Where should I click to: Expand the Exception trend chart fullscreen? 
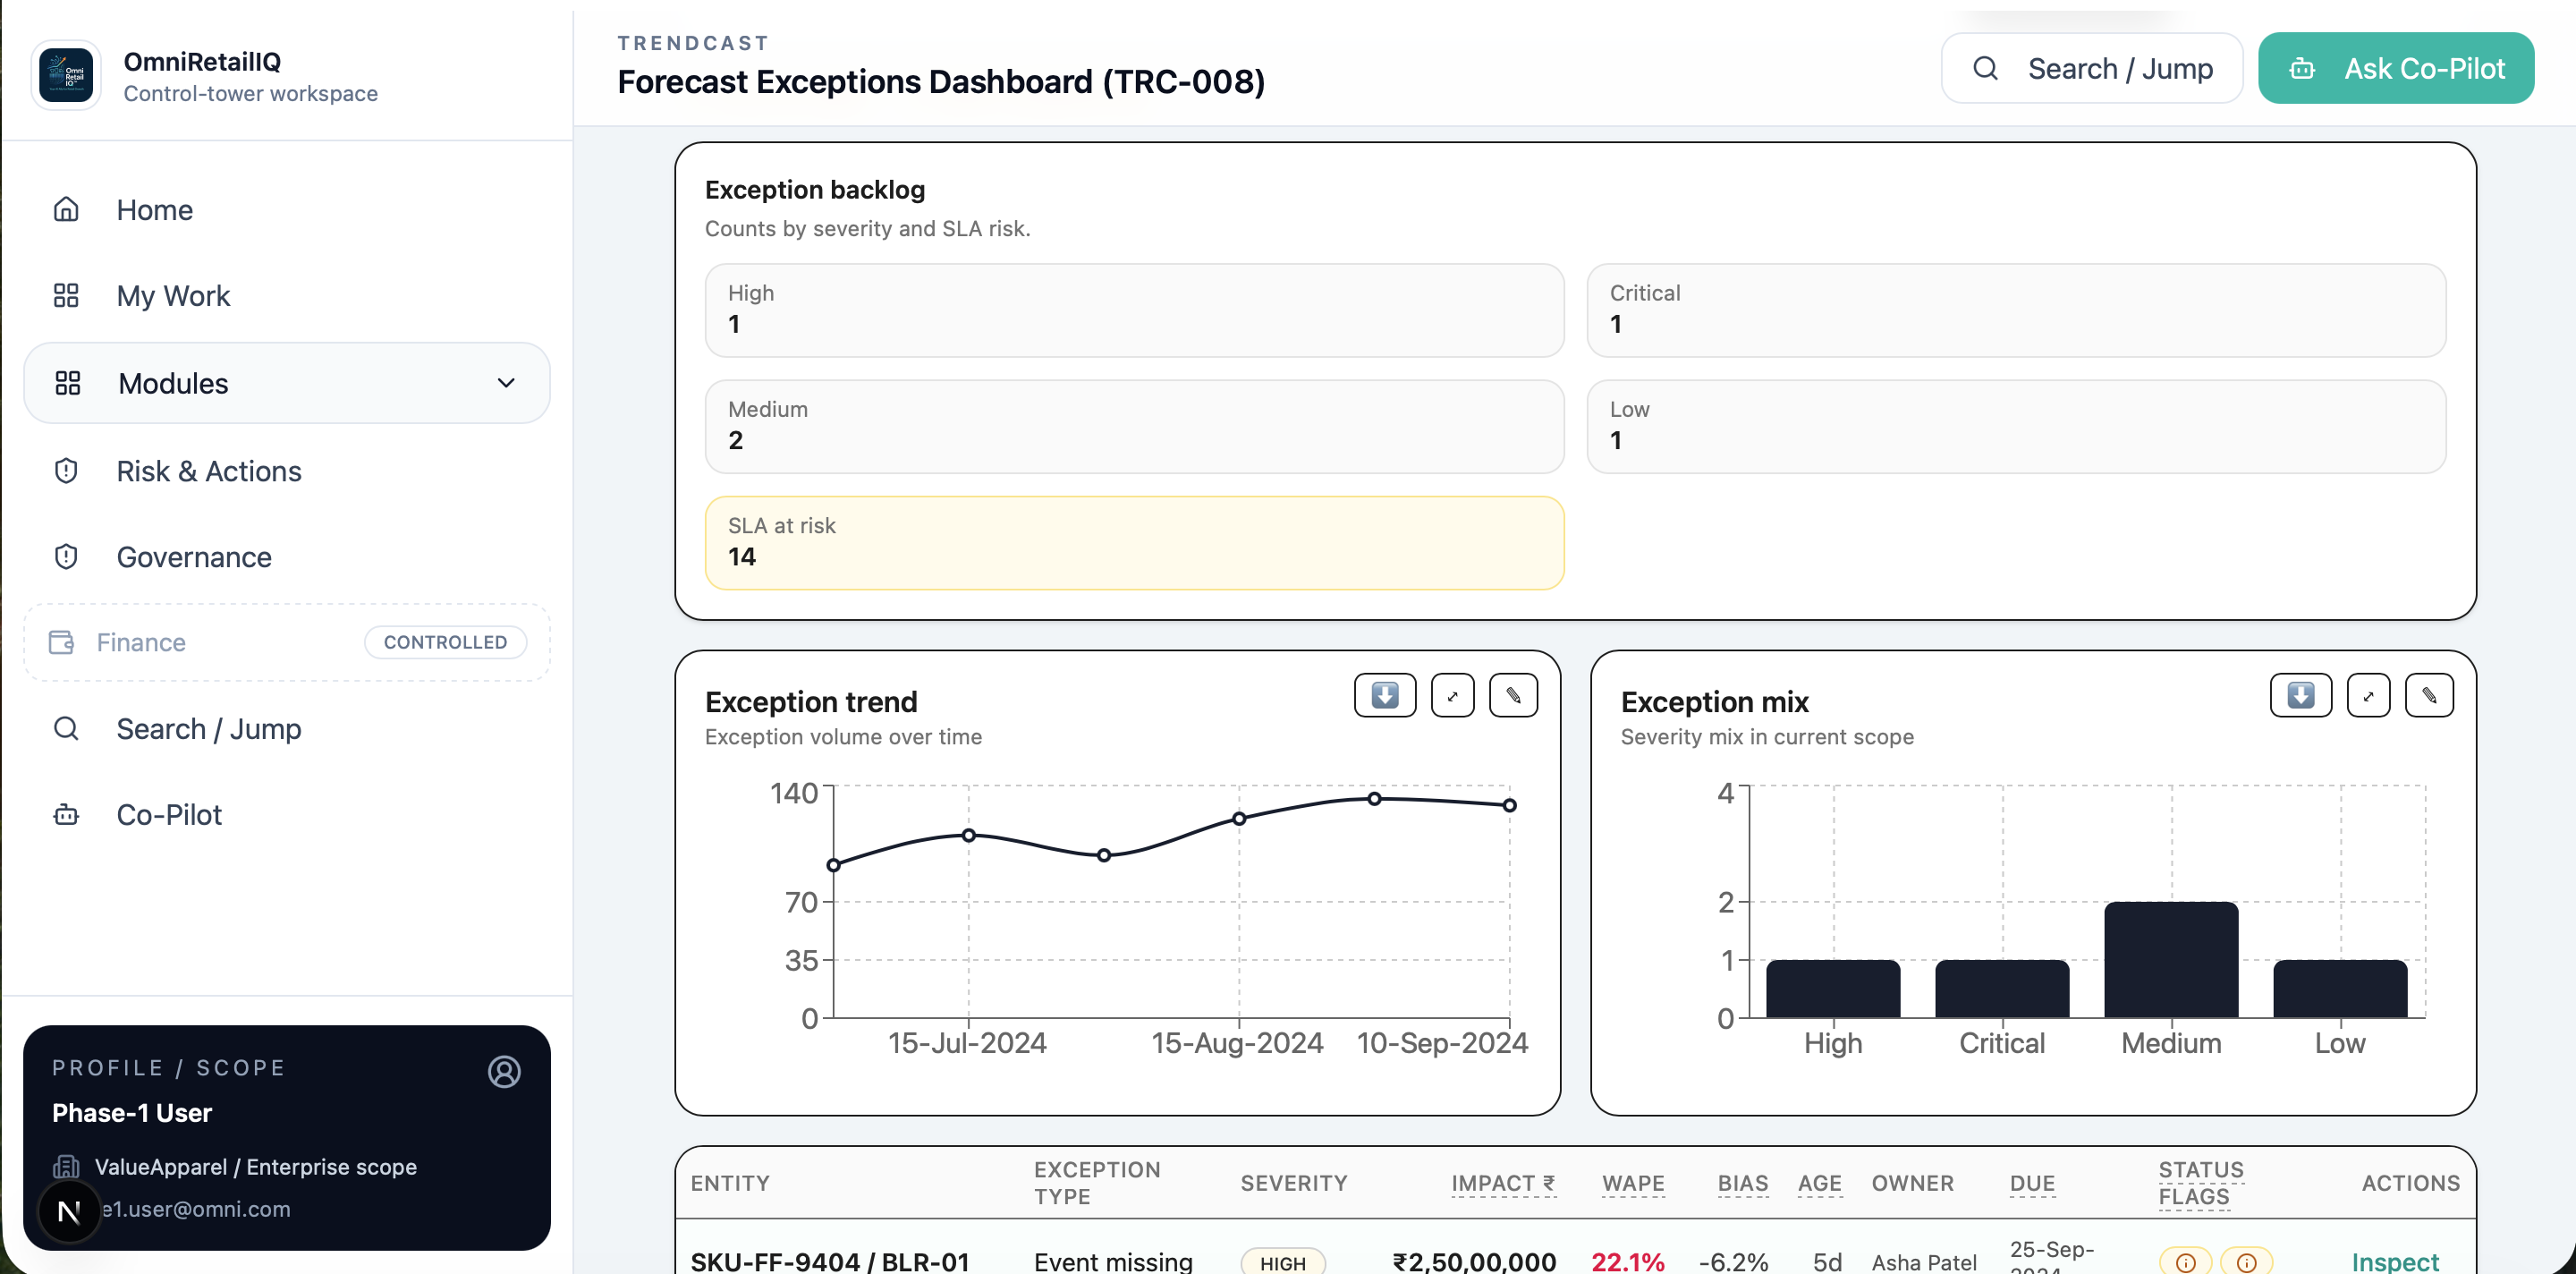(1452, 695)
